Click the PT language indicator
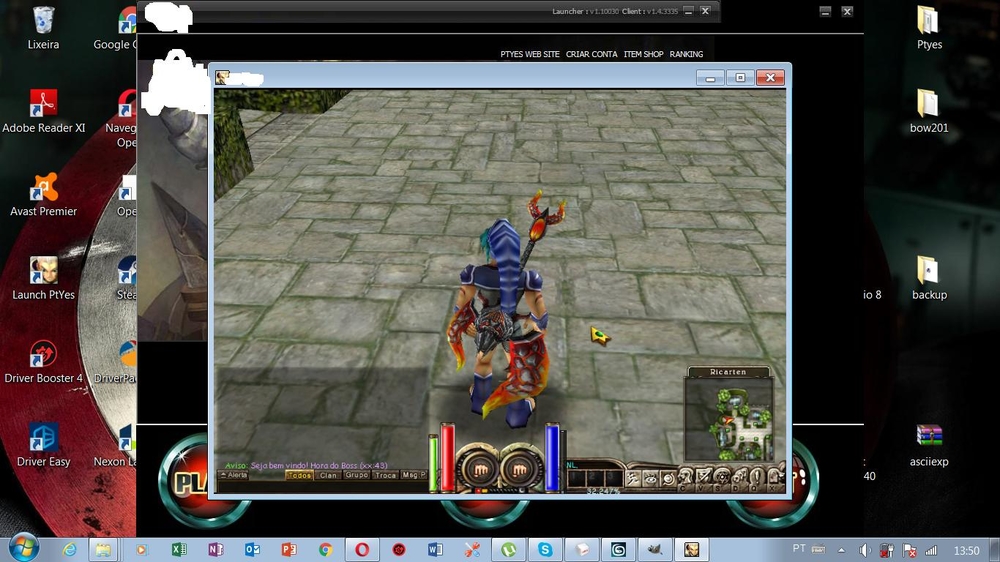The height and width of the screenshot is (562, 1000). (x=798, y=549)
